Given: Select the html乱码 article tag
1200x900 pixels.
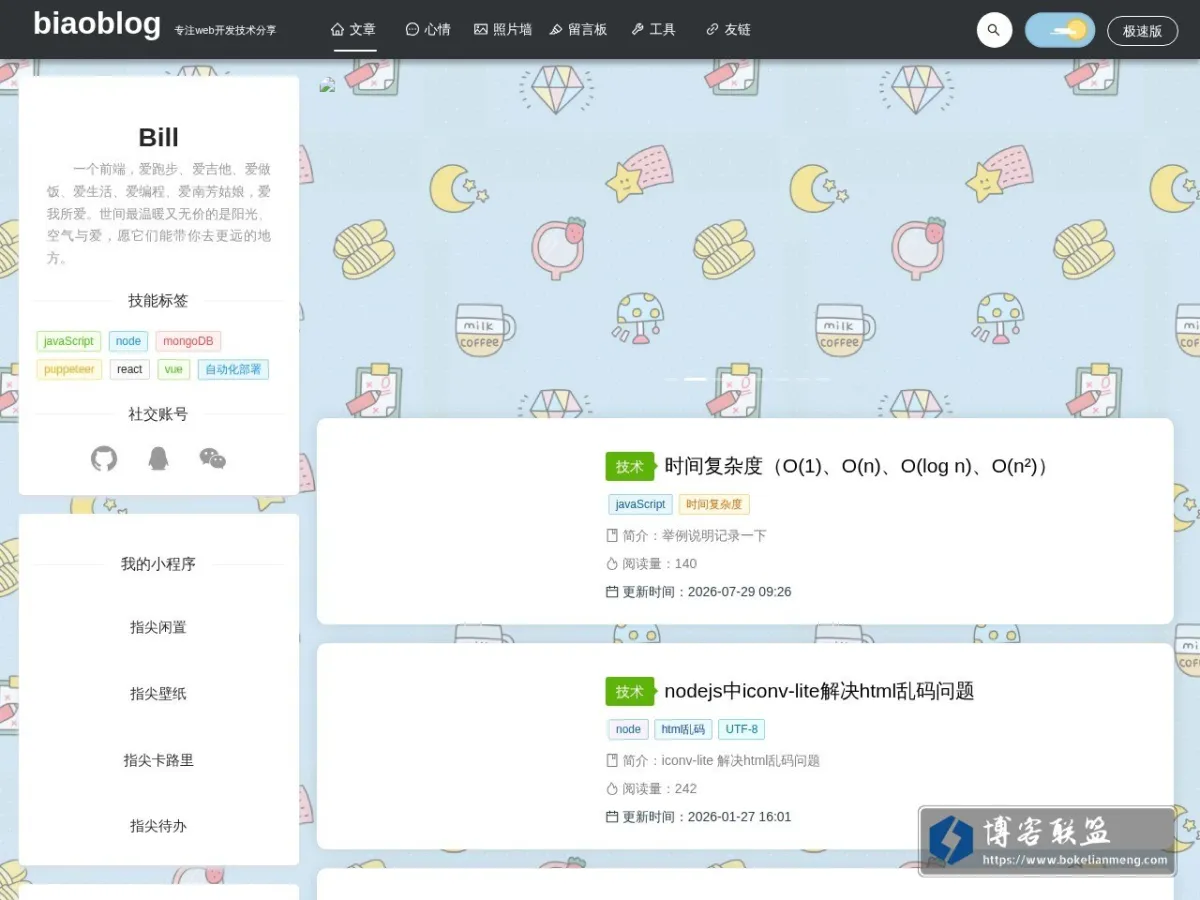Looking at the screenshot, I should [683, 730].
